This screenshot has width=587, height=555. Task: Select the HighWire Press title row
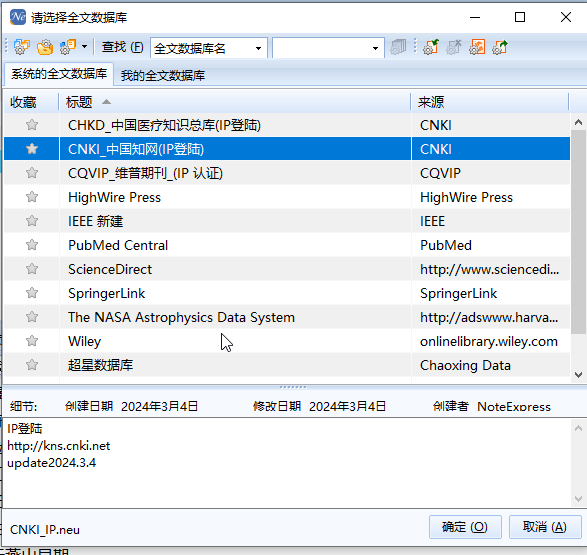point(287,197)
